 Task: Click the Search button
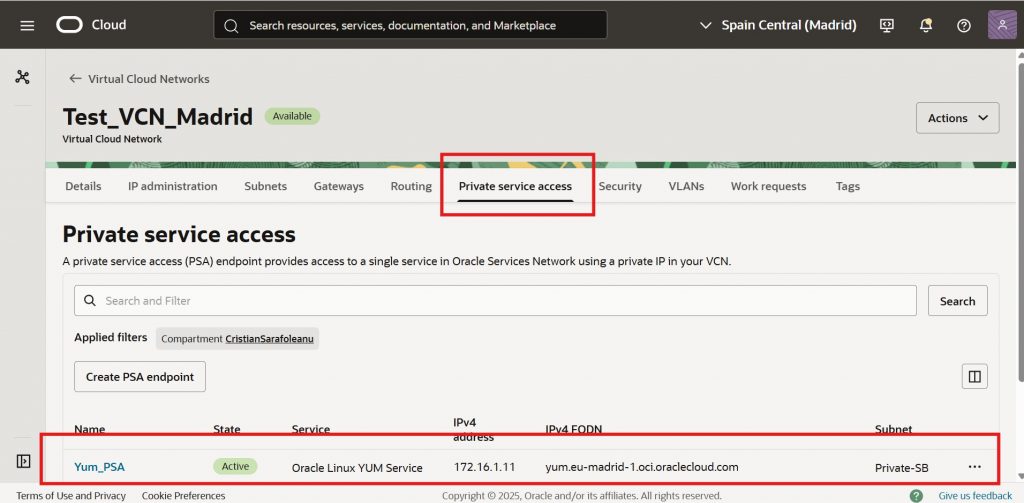point(957,301)
